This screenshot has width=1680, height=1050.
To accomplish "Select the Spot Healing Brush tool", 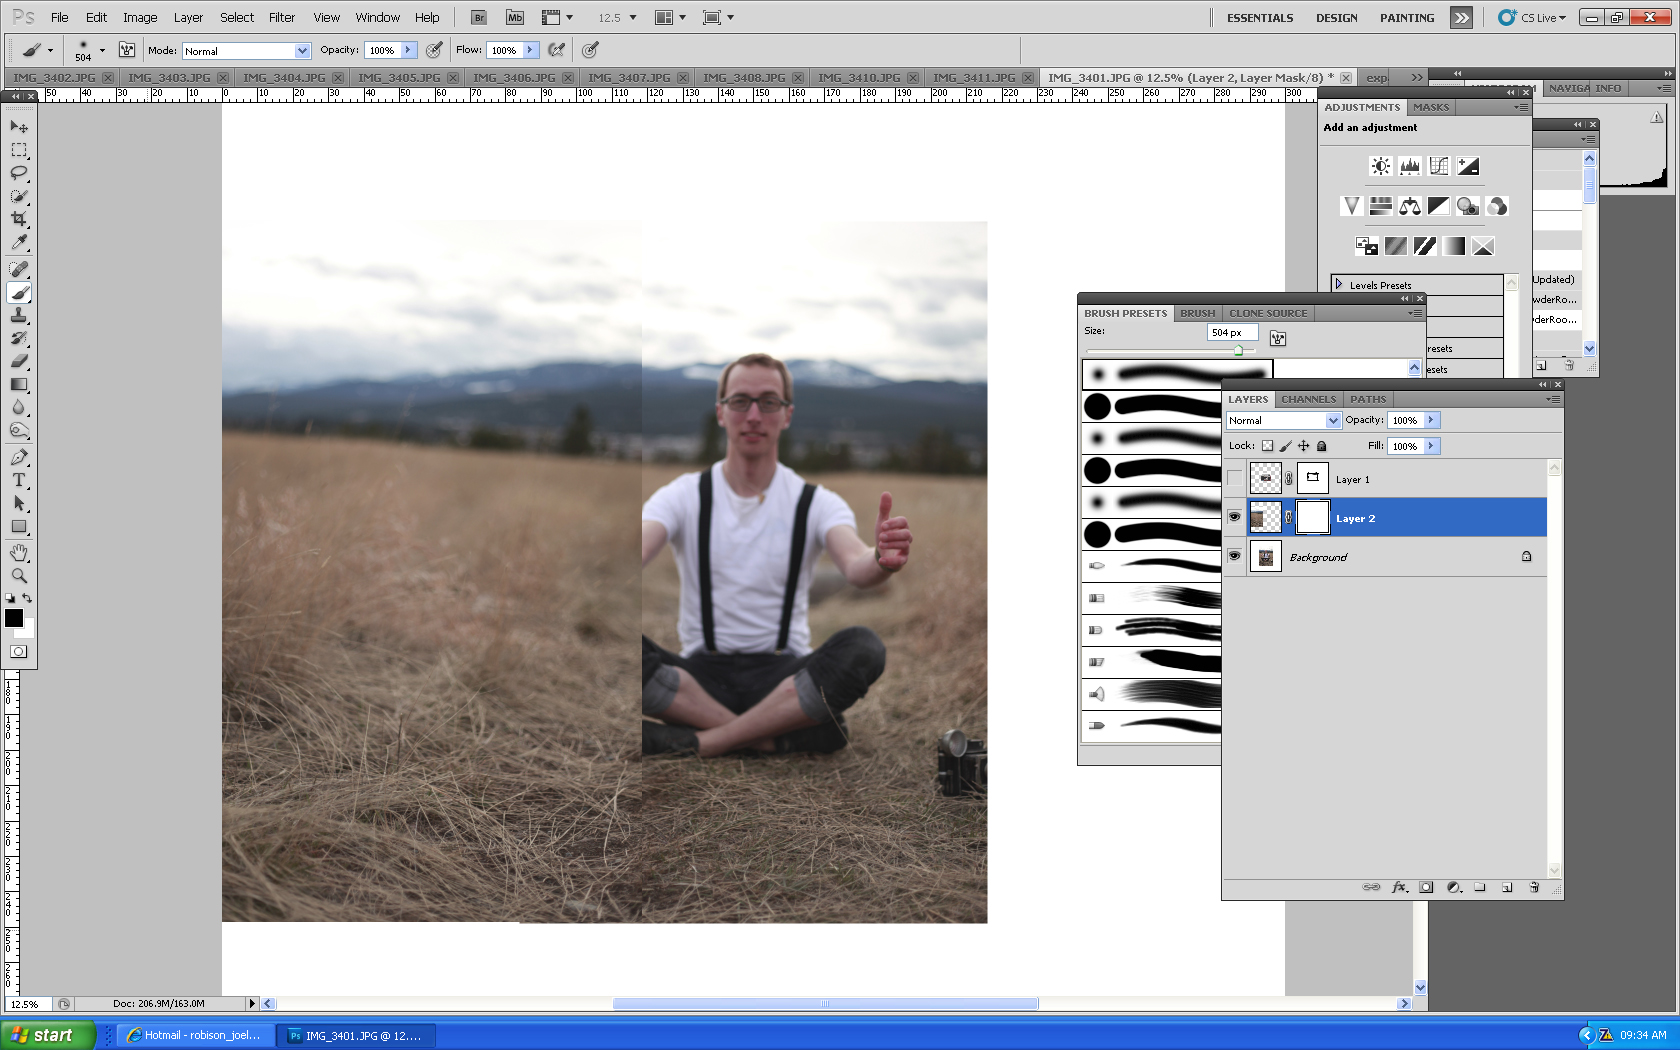I will pos(19,269).
